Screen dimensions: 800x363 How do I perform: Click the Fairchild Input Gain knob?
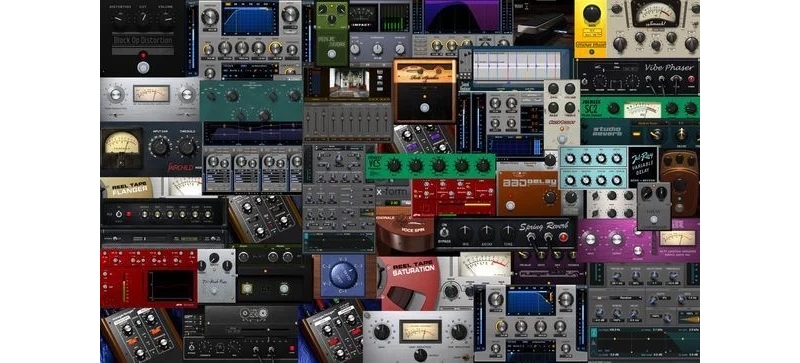click(x=160, y=147)
